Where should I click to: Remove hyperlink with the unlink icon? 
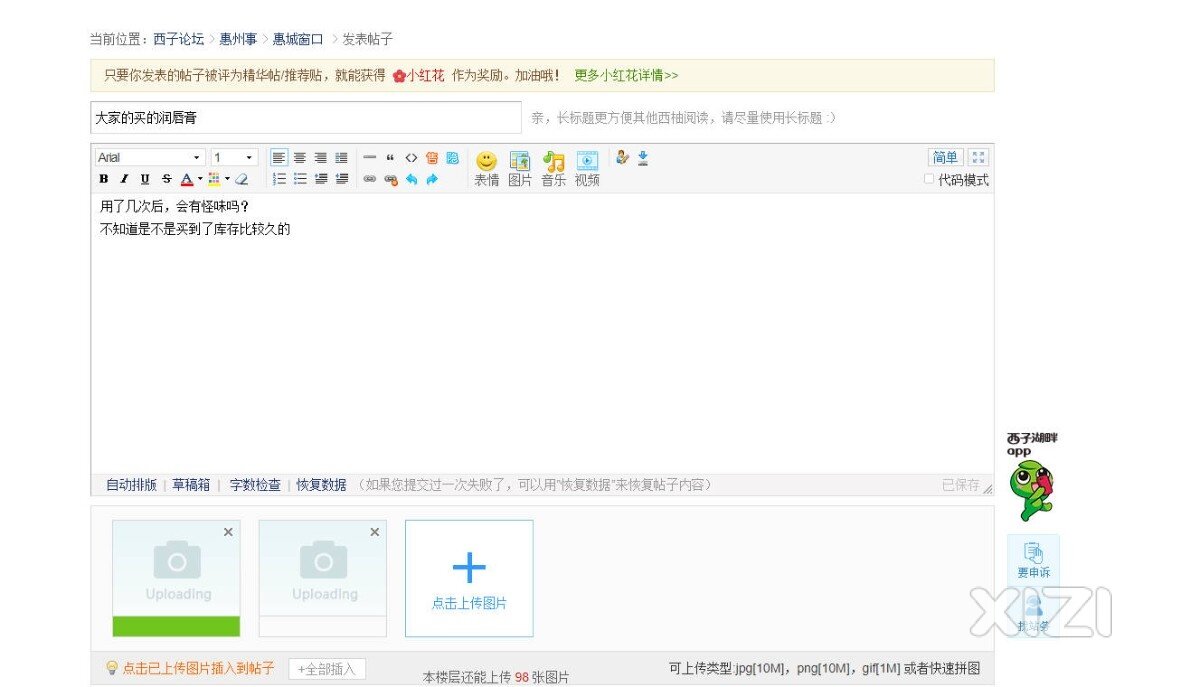click(390, 179)
